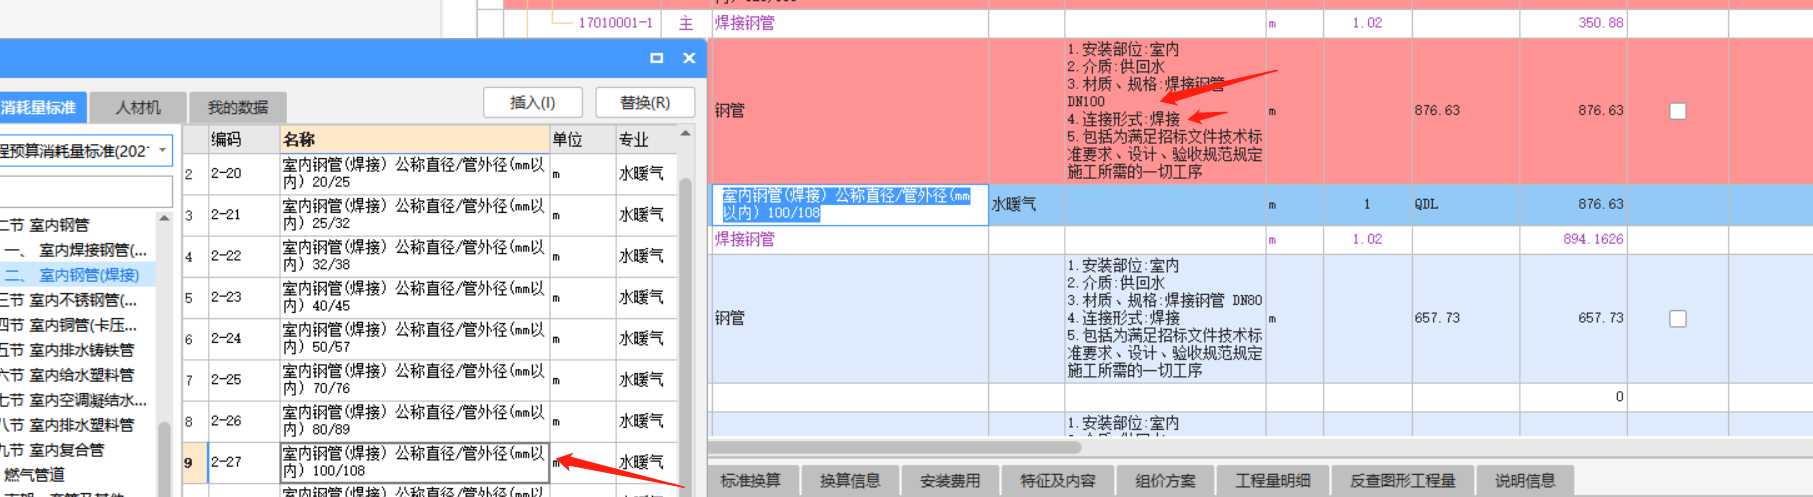Click the DN80 feature description cell

click(1165, 318)
